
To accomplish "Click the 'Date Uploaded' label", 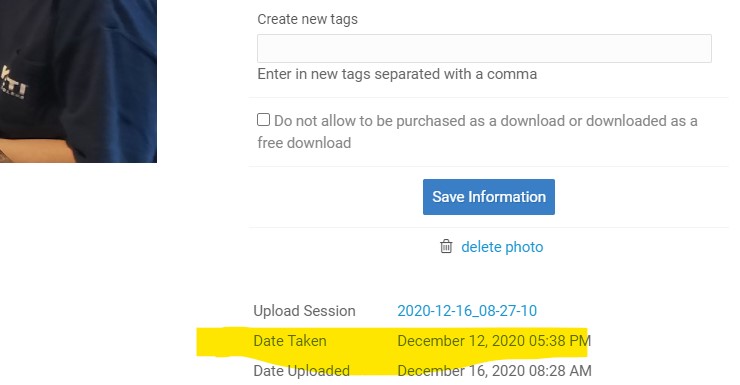I will (x=302, y=371).
